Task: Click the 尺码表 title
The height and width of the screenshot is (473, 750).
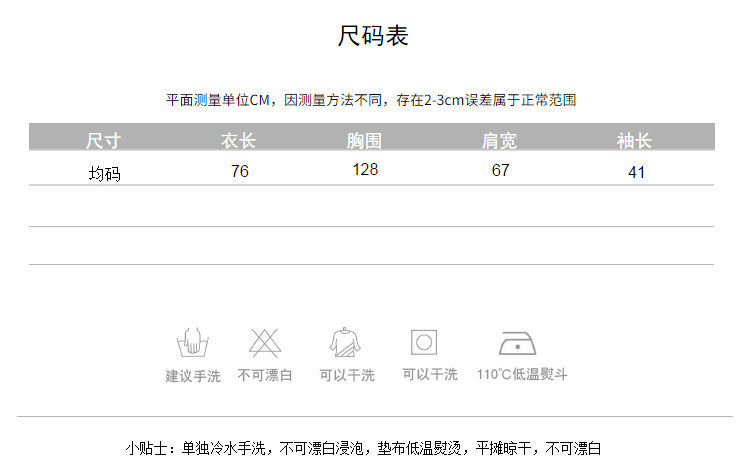Action: click(x=373, y=38)
